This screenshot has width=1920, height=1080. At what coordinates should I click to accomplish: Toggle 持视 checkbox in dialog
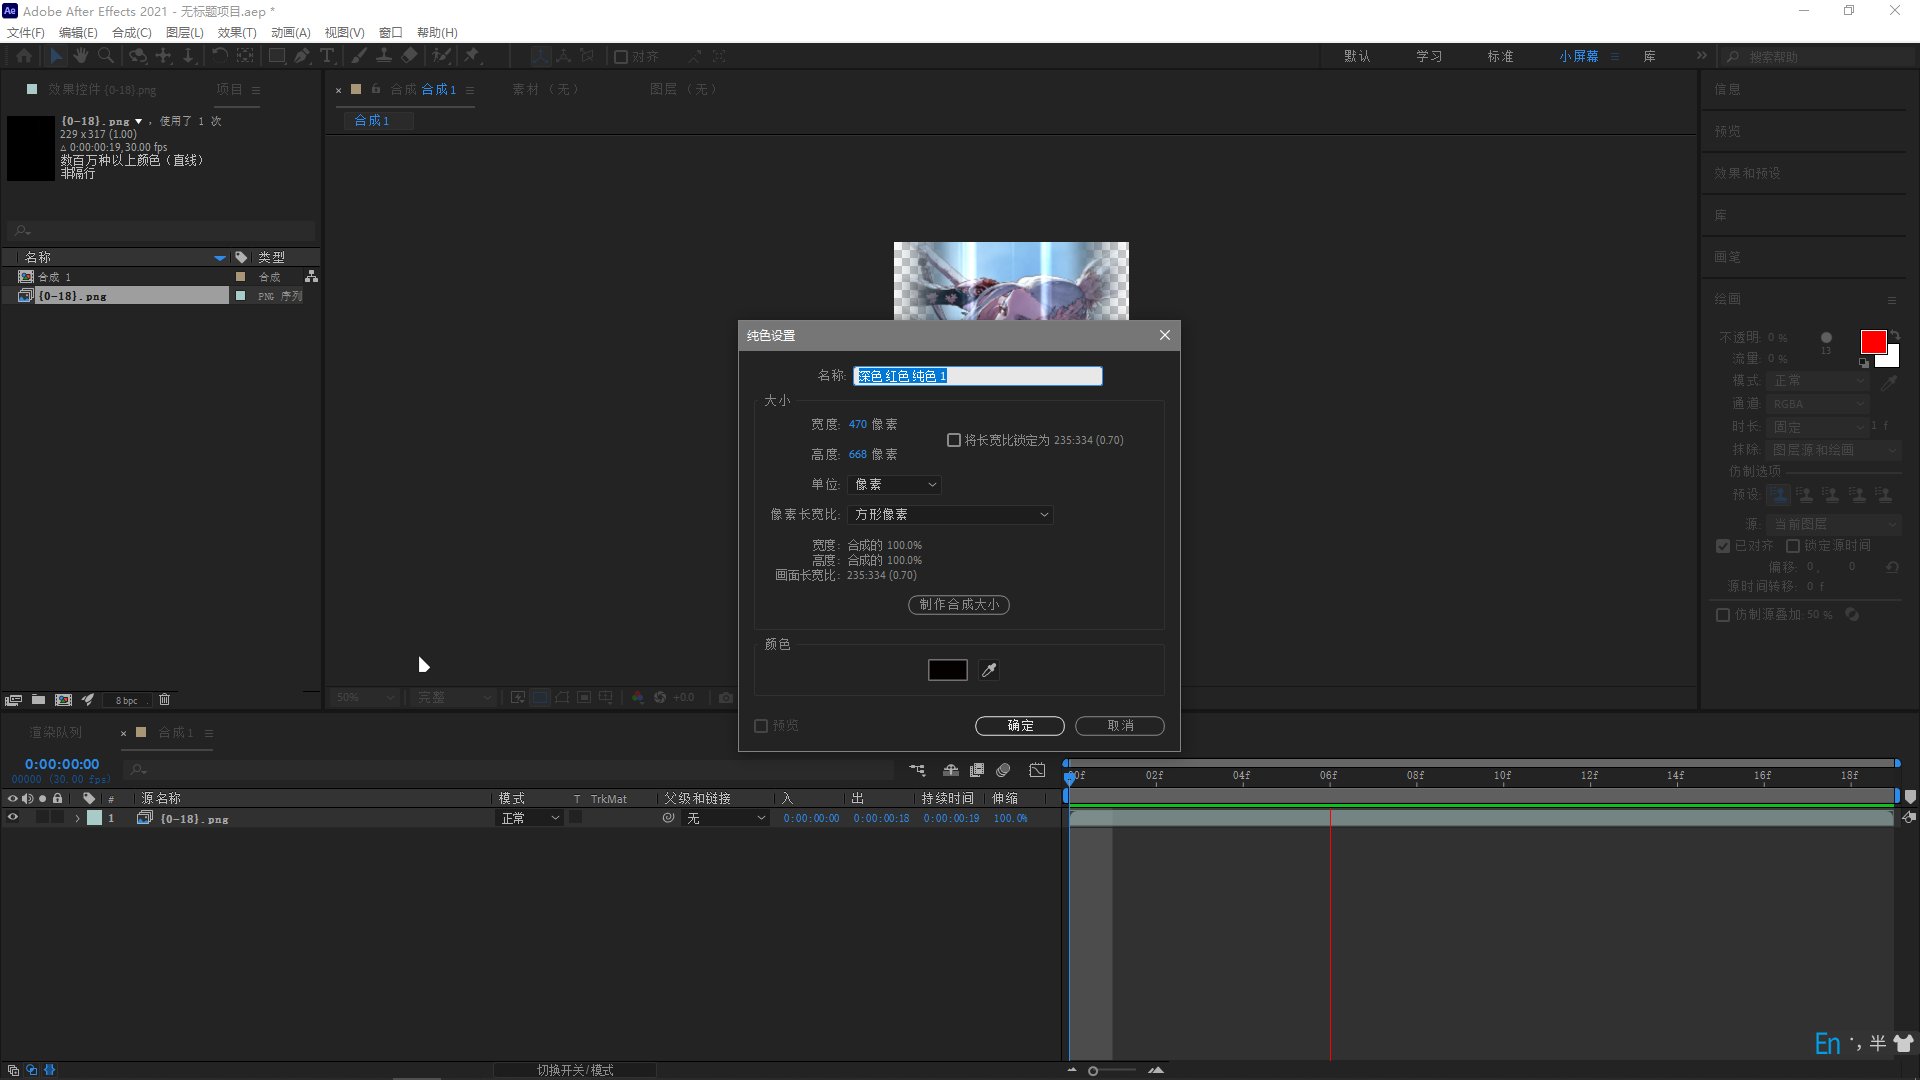coord(761,725)
